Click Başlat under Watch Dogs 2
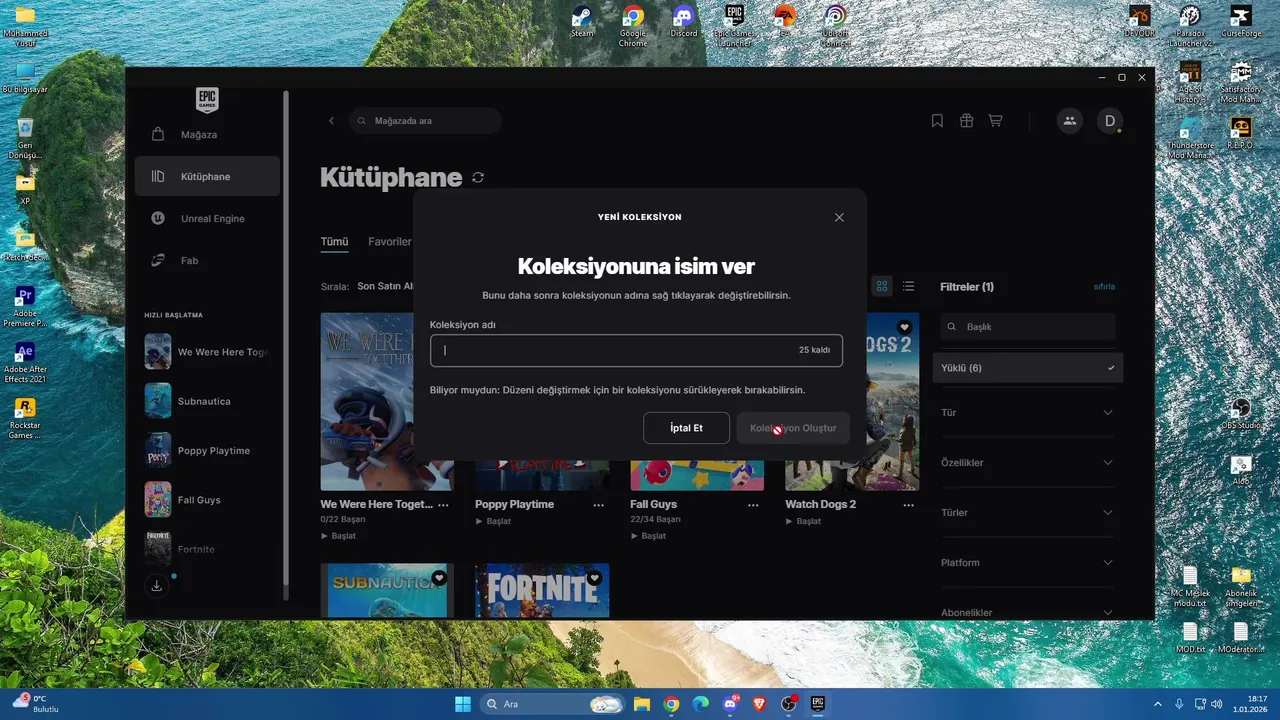1280x720 pixels. click(x=803, y=521)
